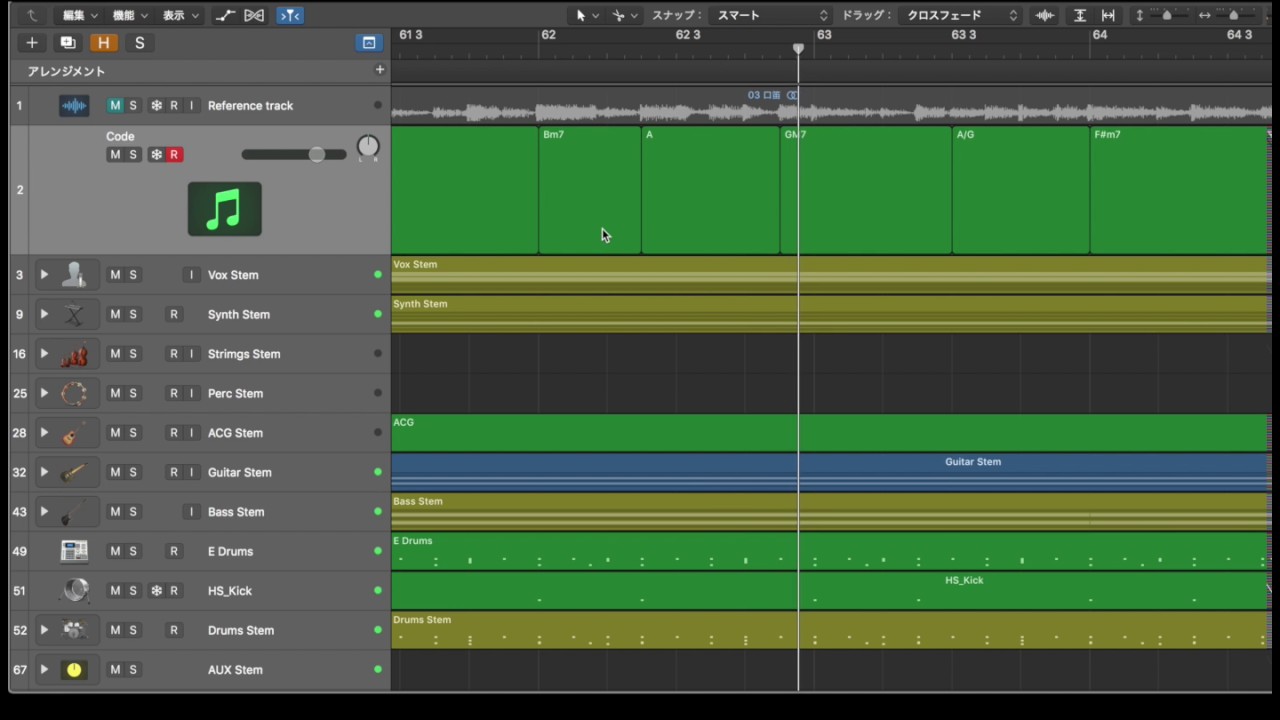The width and height of the screenshot is (1280, 720).
Task: Expand the Drums Stem track stack
Action: (x=44, y=630)
